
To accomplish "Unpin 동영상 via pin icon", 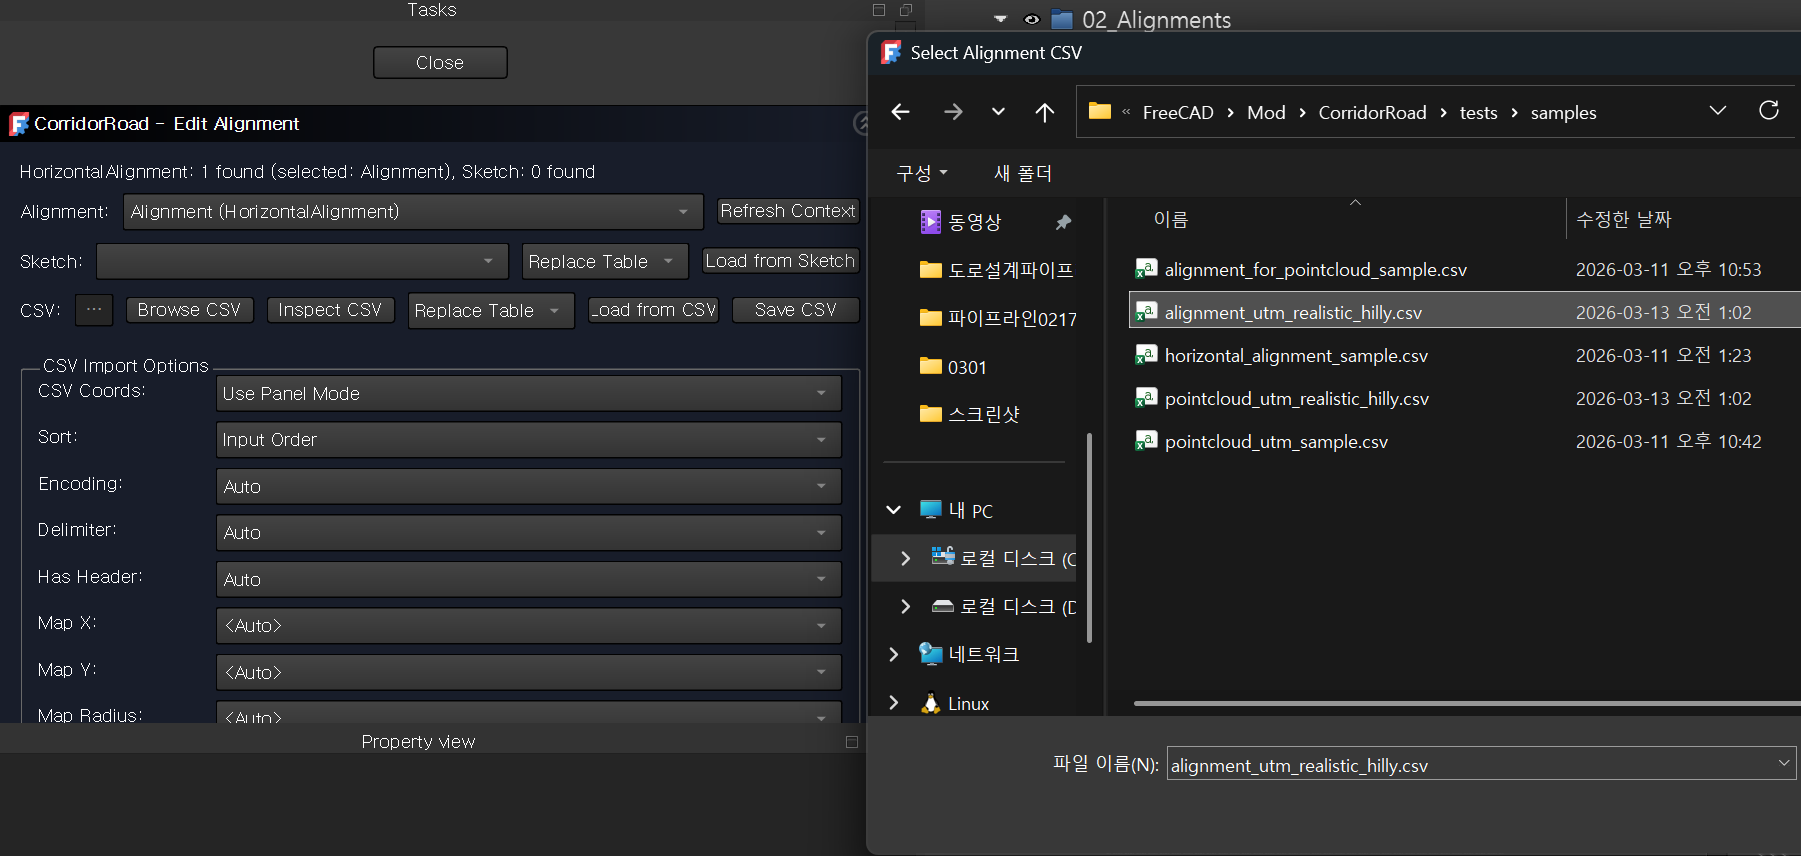I will pyautogui.click(x=1063, y=222).
